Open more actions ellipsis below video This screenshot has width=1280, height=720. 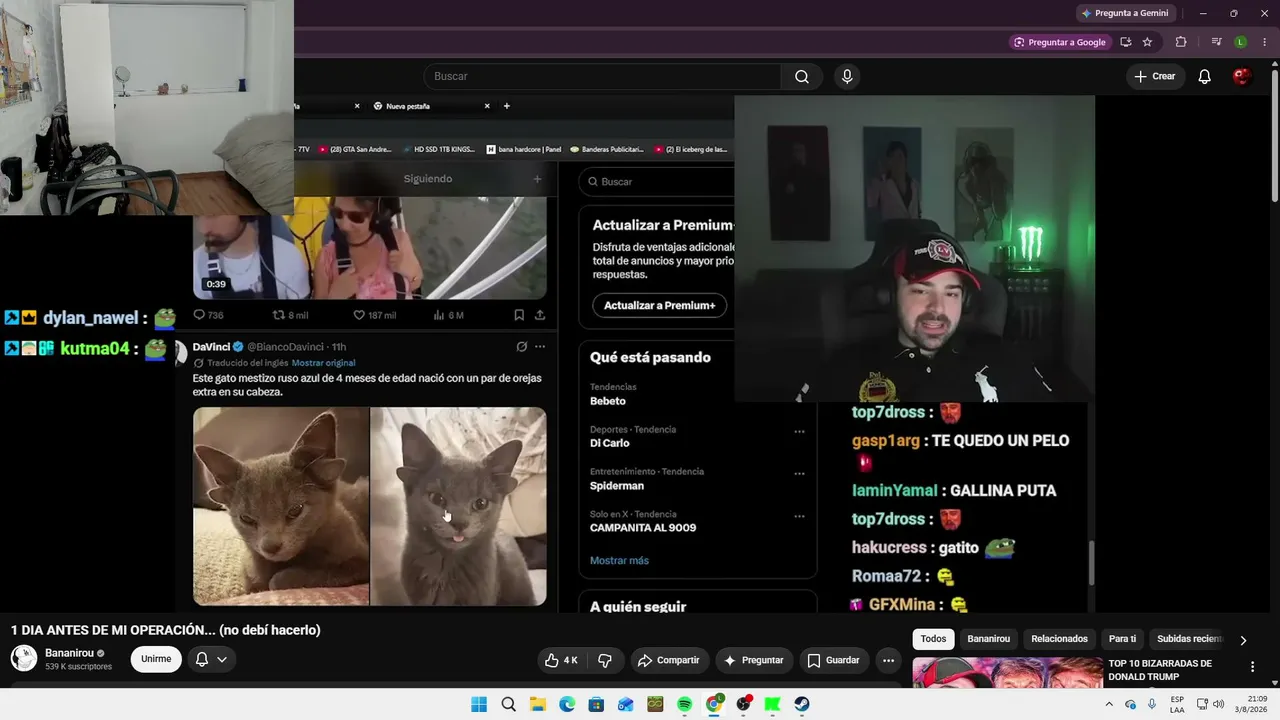pyautogui.click(x=888, y=660)
